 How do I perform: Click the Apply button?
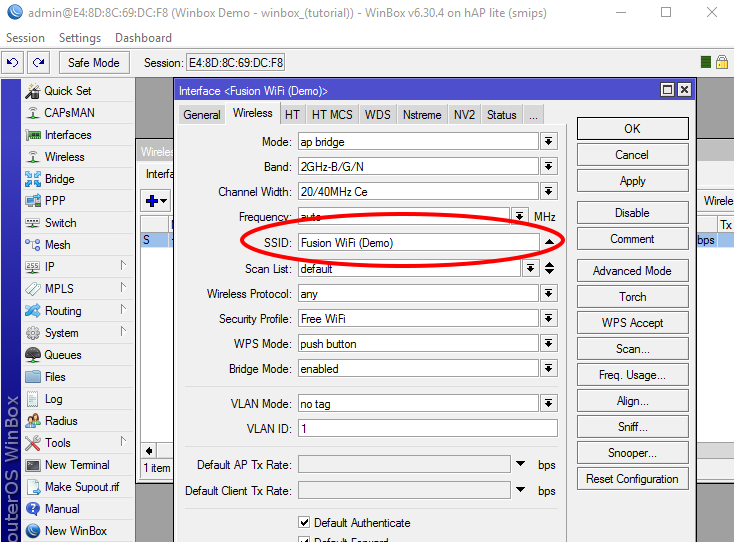(x=632, y=181)
